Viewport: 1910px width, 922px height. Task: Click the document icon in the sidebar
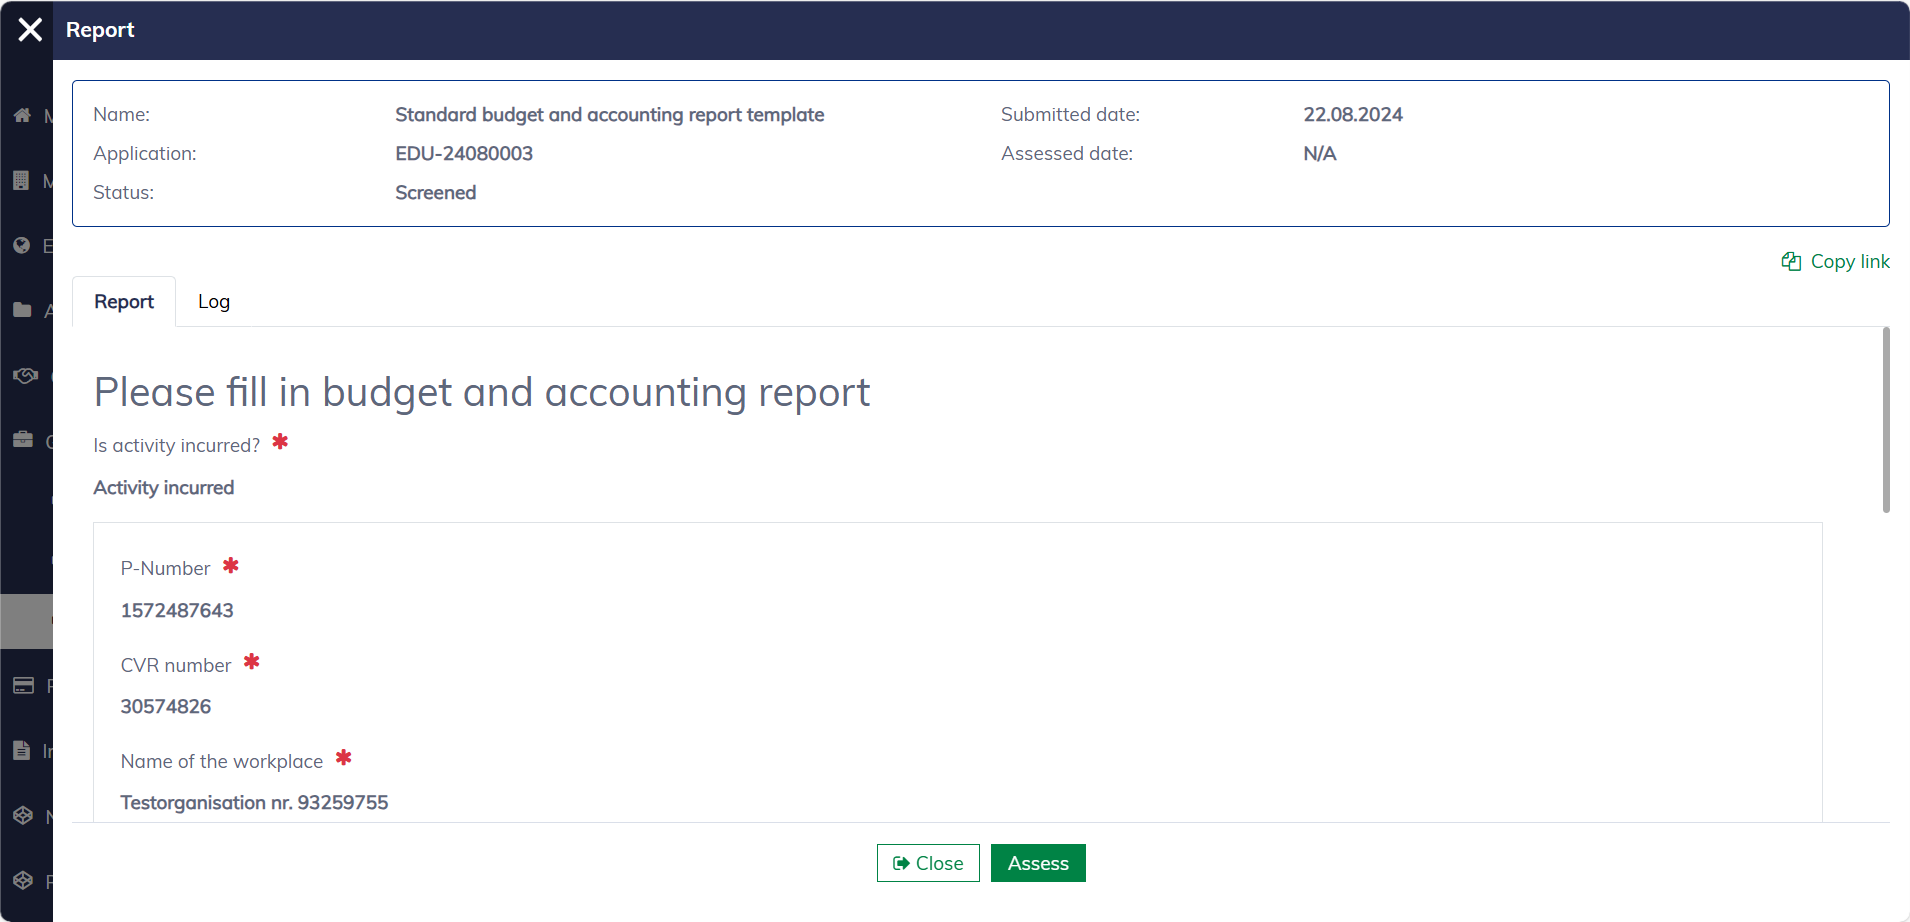point(22,751)
